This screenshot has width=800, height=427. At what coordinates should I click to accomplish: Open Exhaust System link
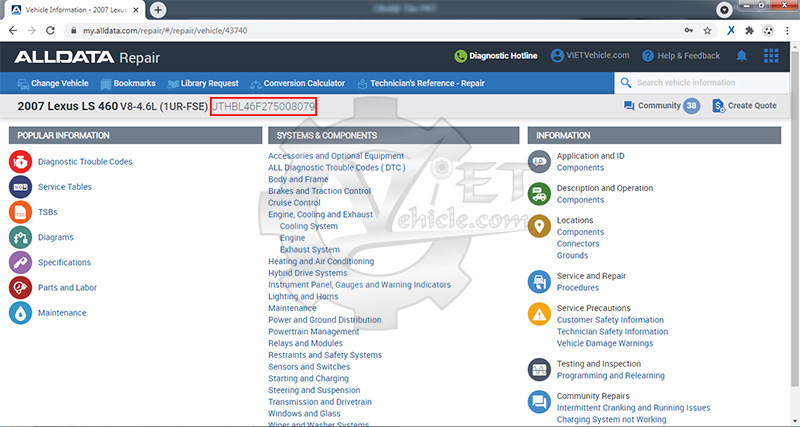310,249
